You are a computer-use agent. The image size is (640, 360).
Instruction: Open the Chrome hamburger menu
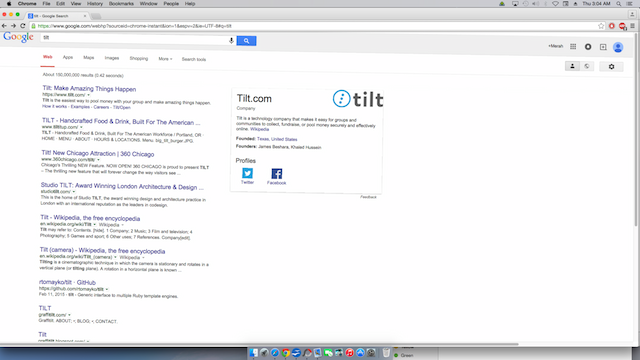point(632,26)
